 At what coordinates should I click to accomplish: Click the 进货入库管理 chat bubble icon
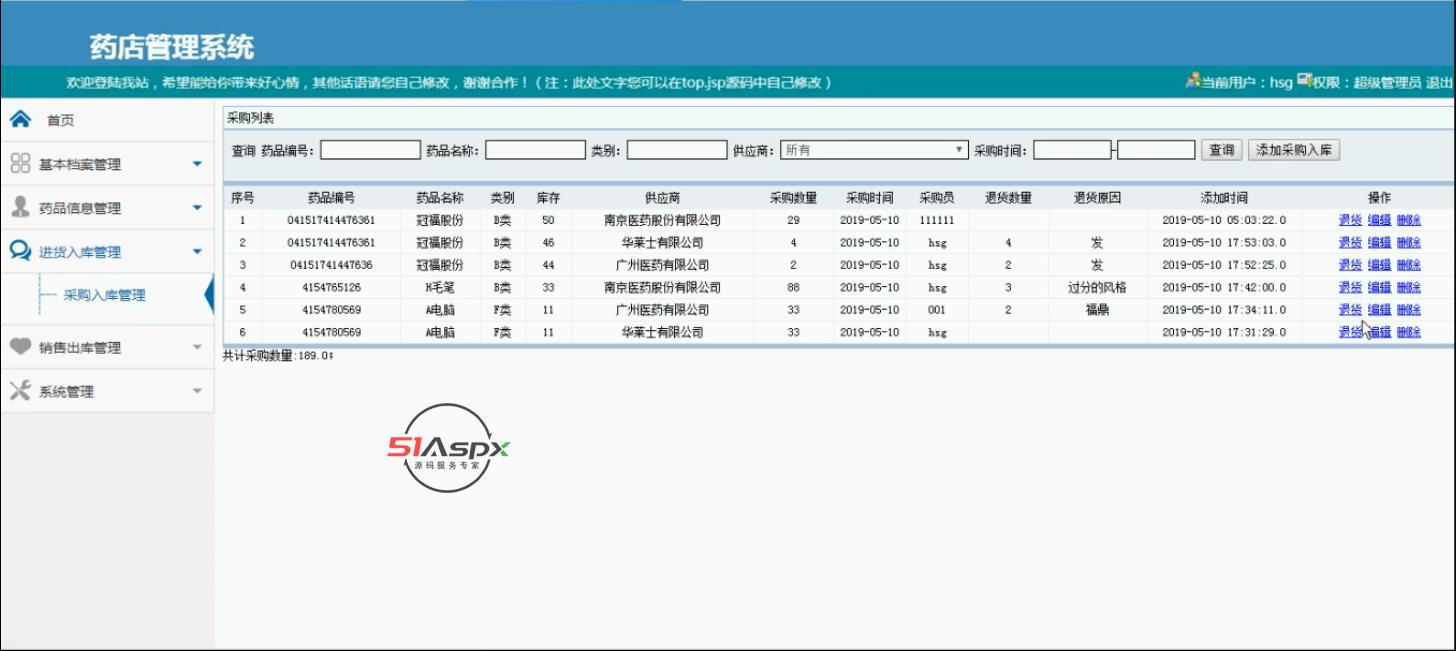[x=20, y=251]
